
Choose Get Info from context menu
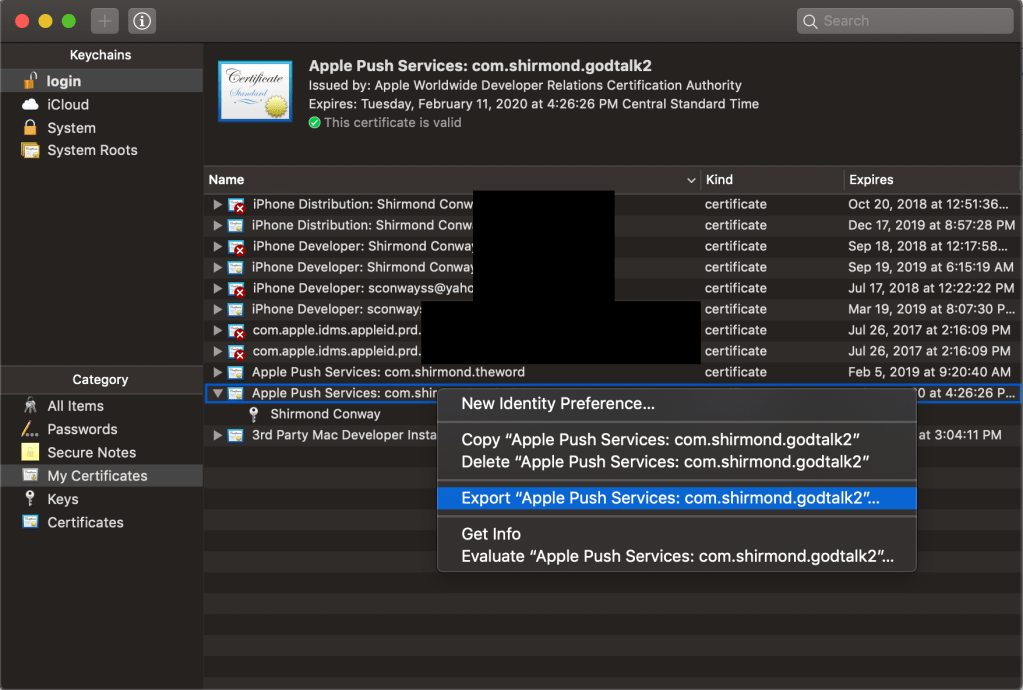[x=491, y=534]
